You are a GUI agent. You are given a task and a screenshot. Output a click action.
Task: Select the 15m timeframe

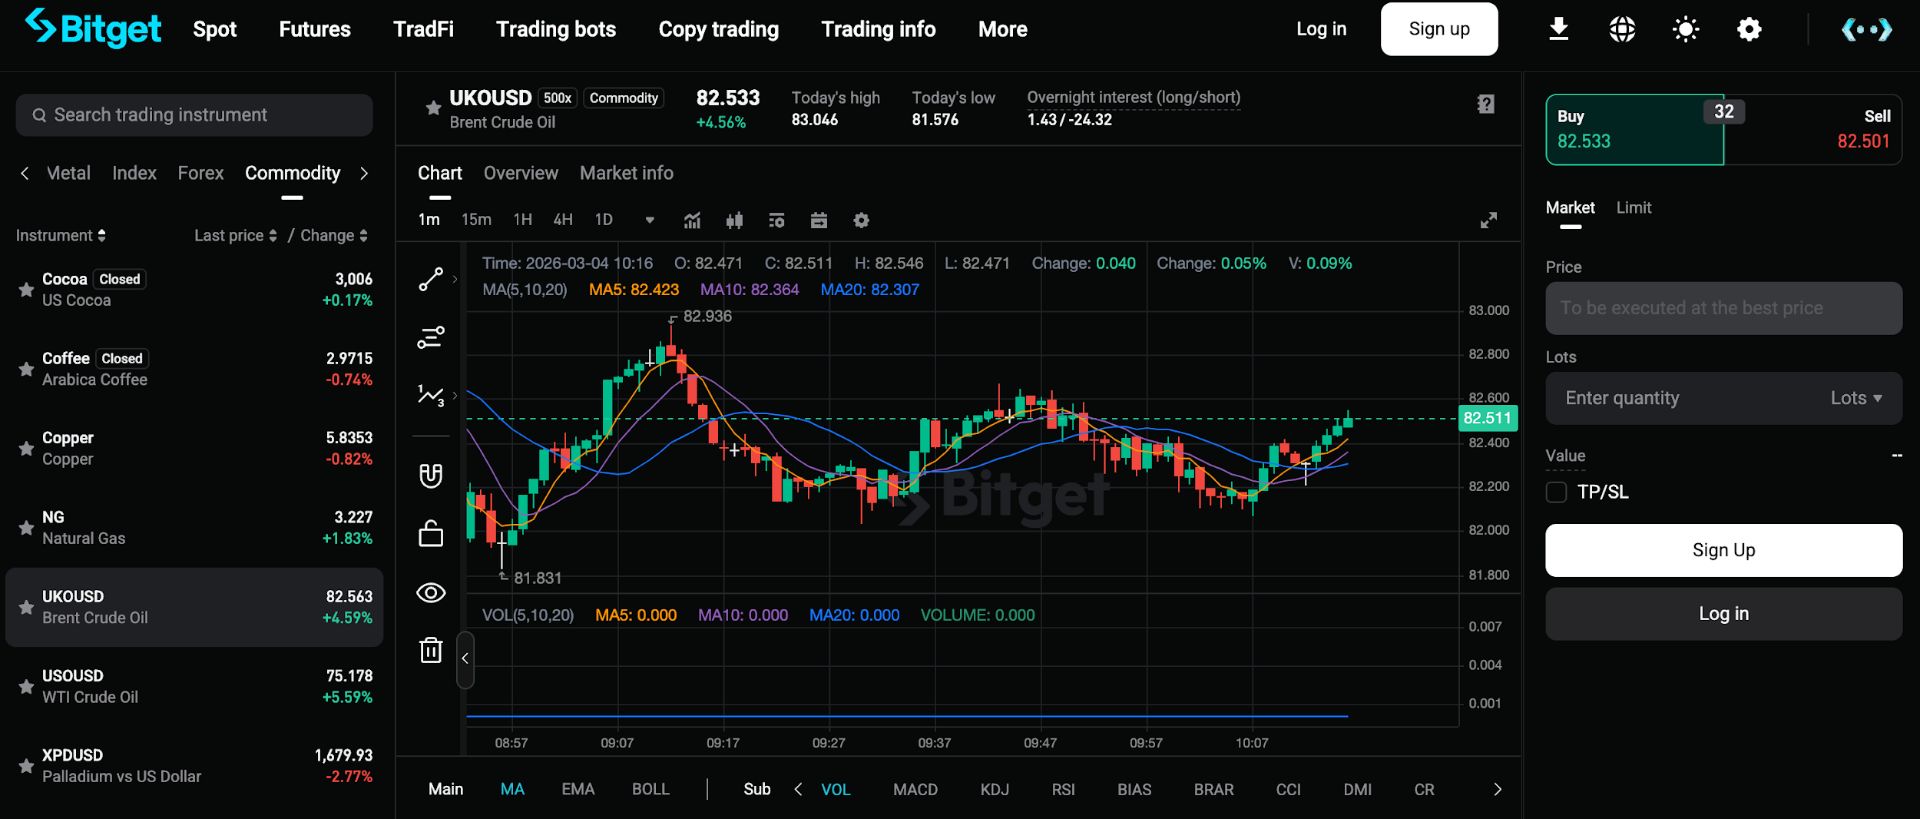(x=476, y=220)
